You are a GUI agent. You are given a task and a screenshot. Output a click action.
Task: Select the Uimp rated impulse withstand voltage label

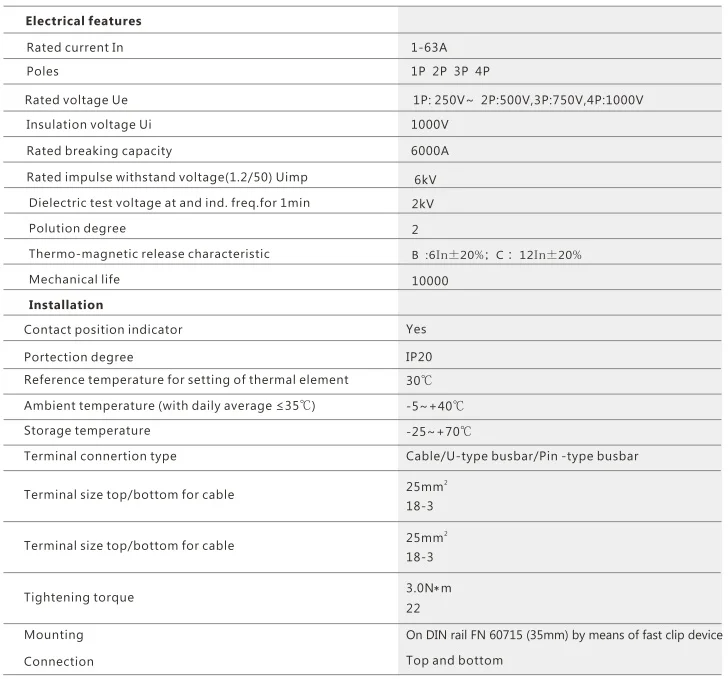[x=167, y=177]
